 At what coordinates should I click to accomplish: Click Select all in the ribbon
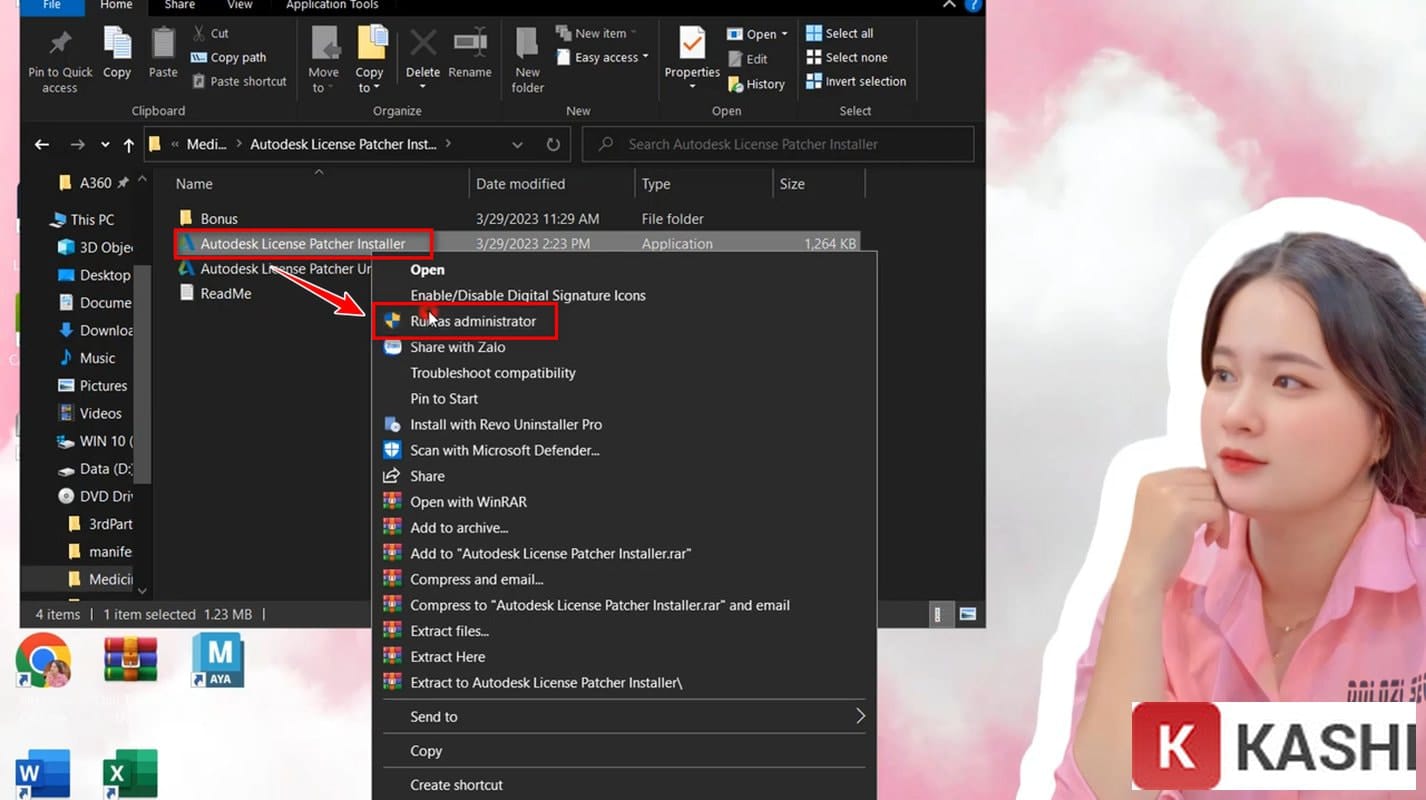849,33
